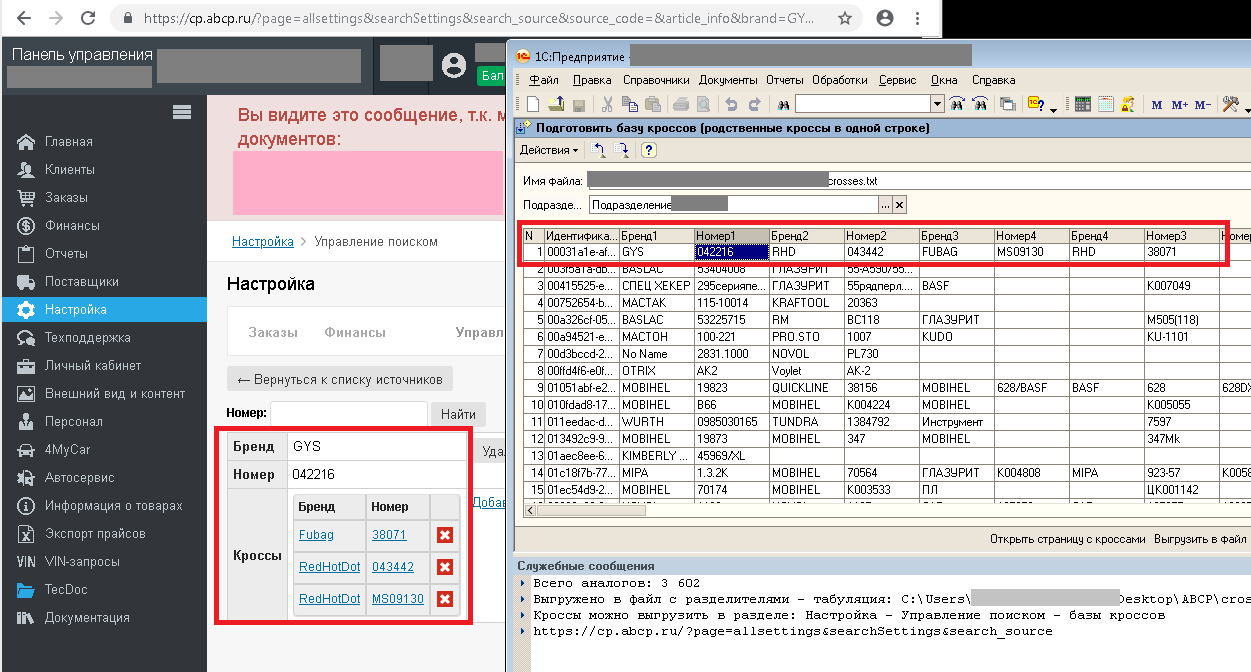Click the Номер search input field
This screenshot has height=672, width=1251.
[349, 413]
